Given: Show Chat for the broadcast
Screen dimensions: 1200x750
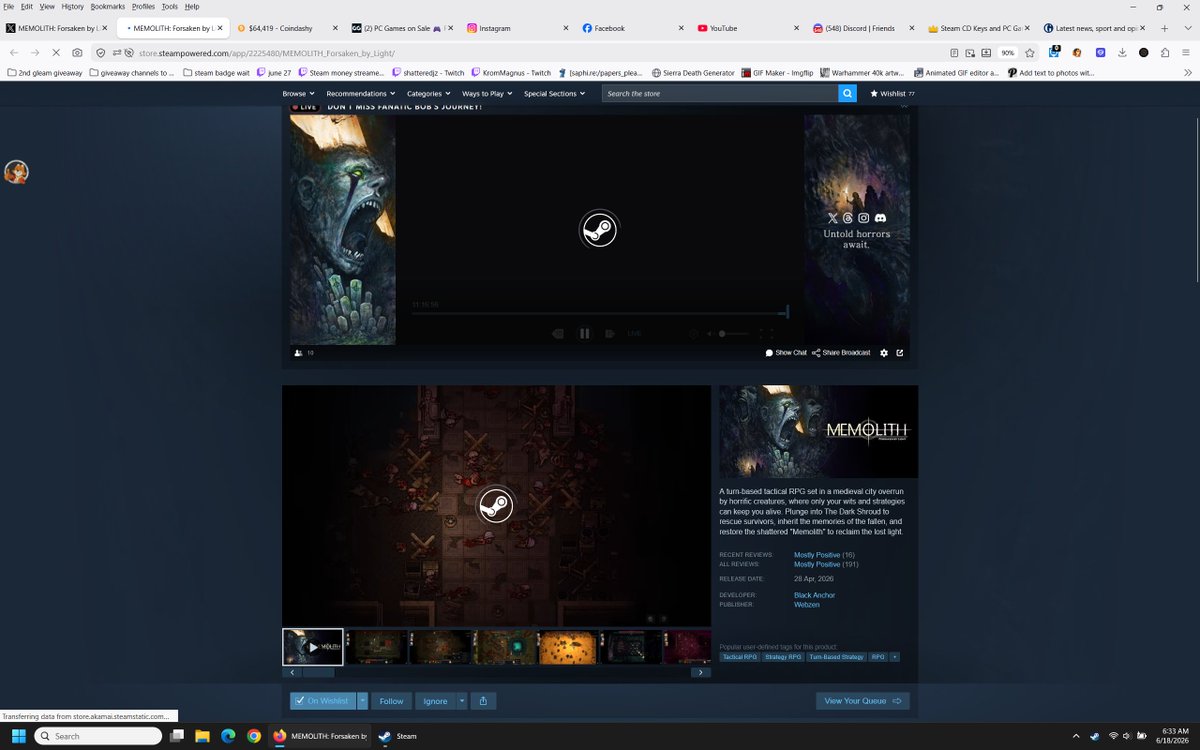Looking at the screenshot, I should (x=786, y=353).
